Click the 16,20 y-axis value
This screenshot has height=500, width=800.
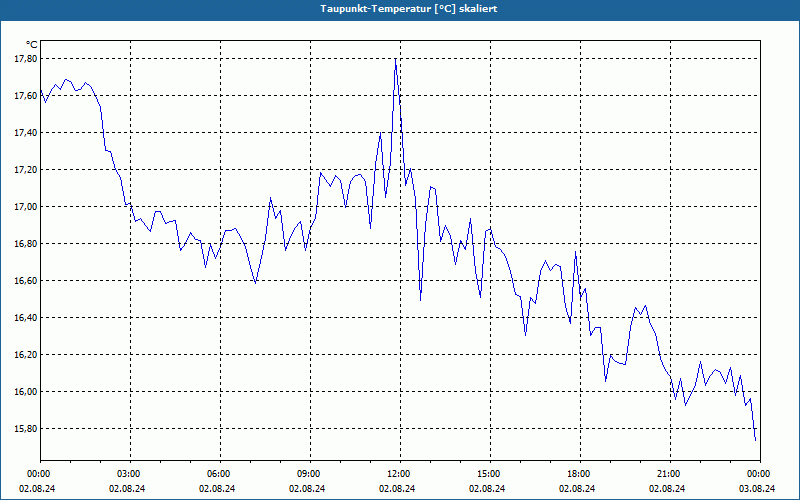coord(27,355)
